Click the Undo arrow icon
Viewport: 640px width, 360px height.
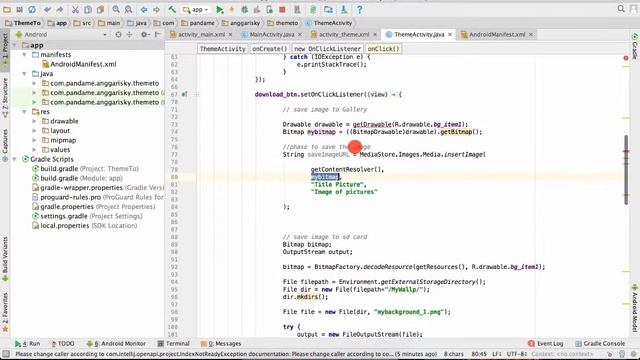pos(48,9)
